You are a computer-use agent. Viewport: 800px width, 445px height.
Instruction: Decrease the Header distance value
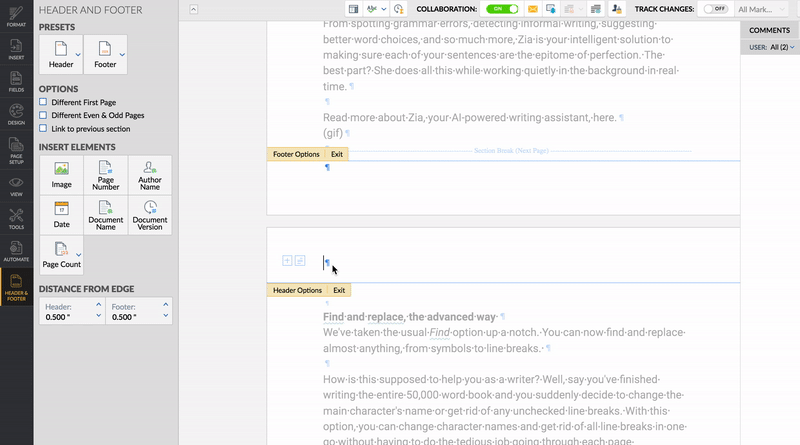(98, 315)
